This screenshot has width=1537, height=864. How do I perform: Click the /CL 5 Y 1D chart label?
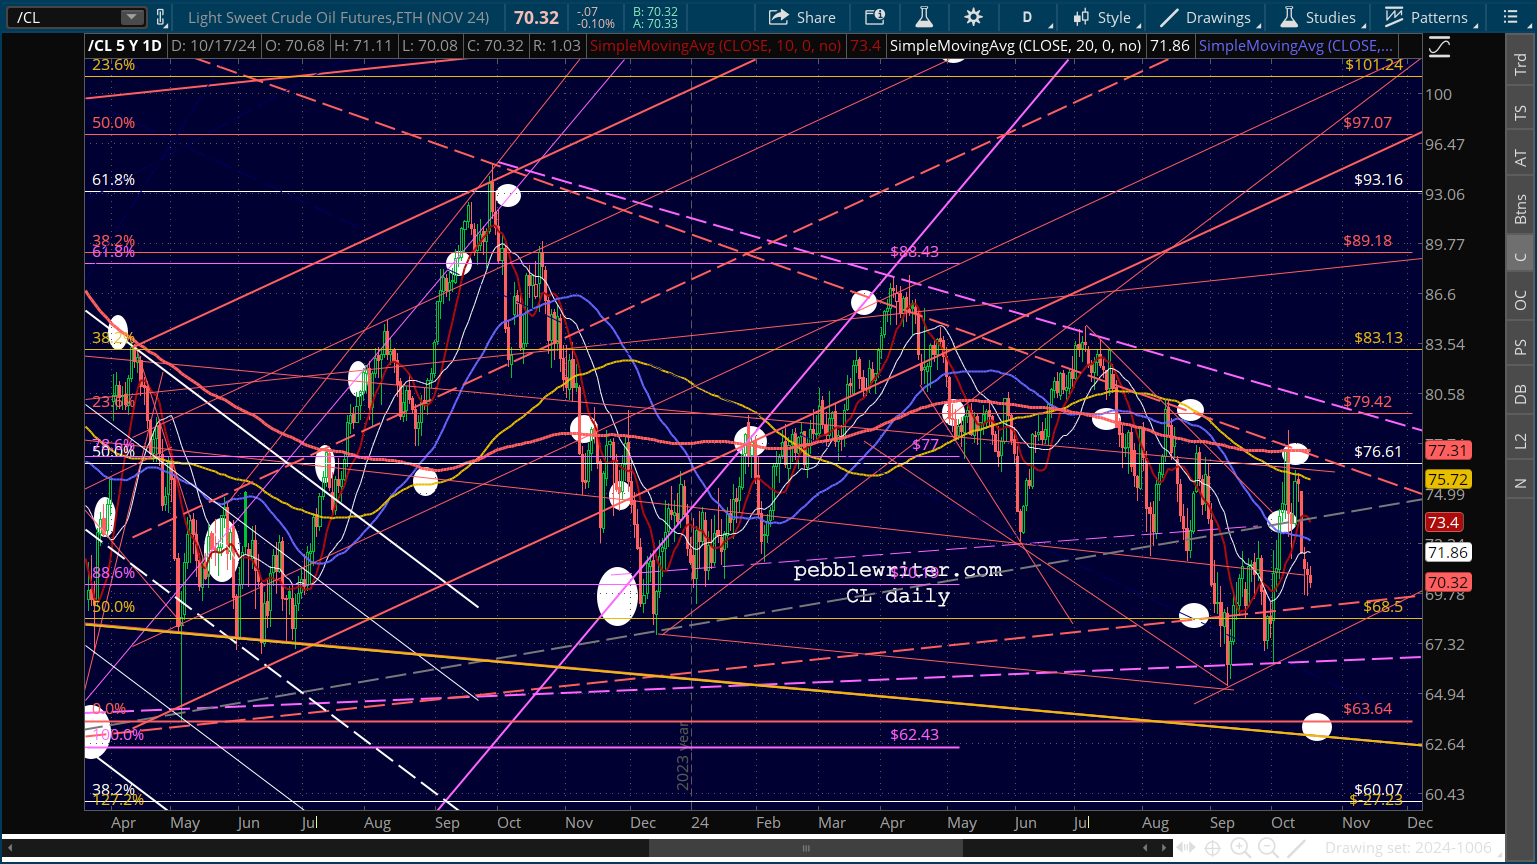coord(124,46)
